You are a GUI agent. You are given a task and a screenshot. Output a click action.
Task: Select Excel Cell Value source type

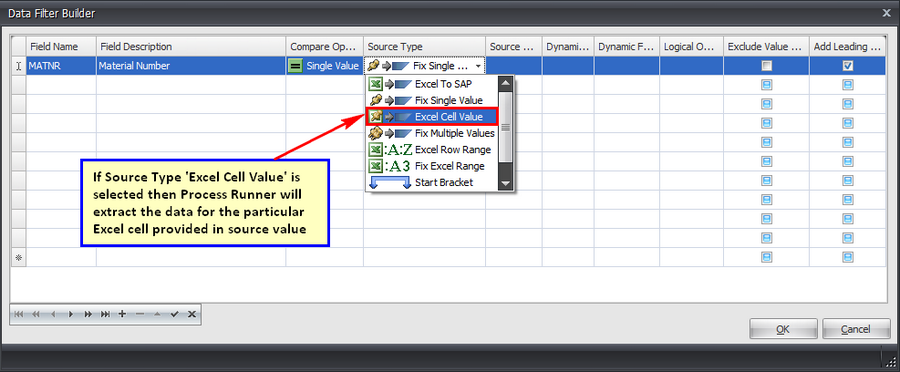432,117
